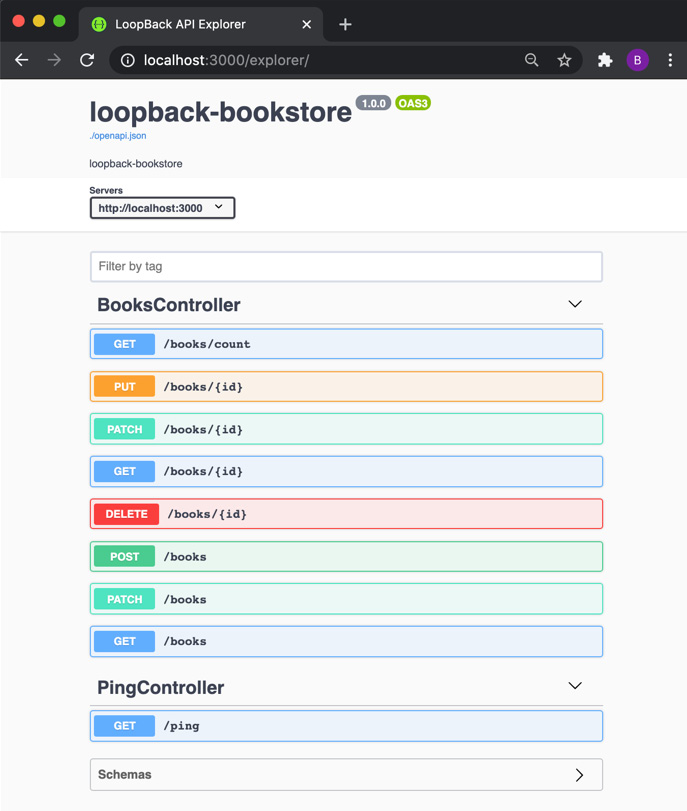687x811 pixels.
Task: Expand the Schemas section arrow
Action: (x=579, y=774)
